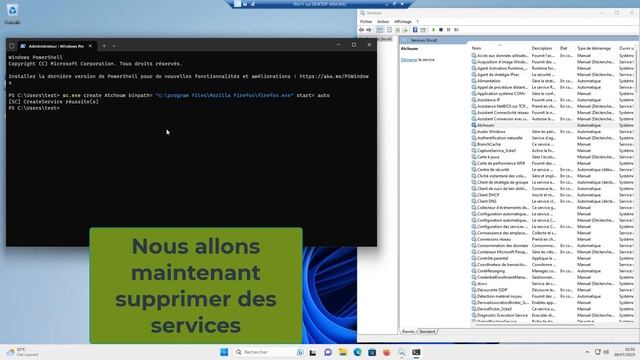The image size is (640, 360).
Task: Select the BranchCache service row
Action: tap(553, 144)
